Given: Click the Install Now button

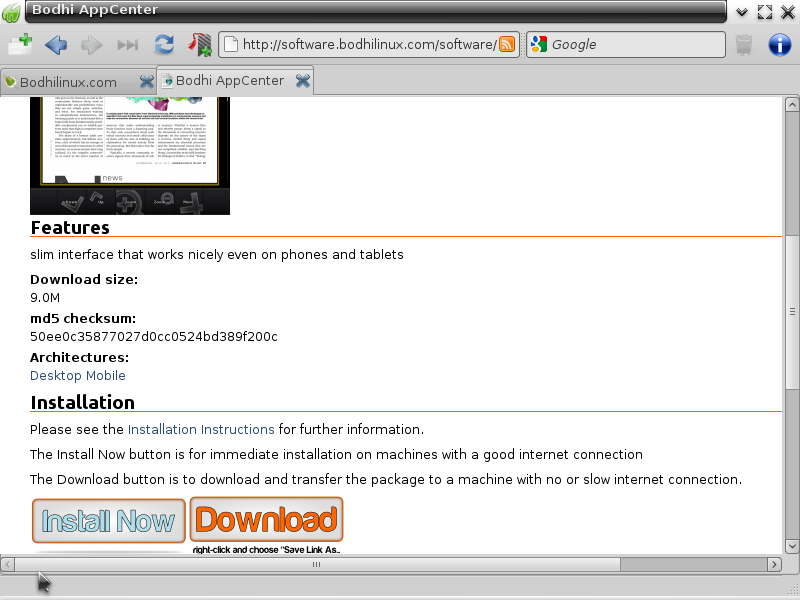Looking at the screenshot, I should tap(109, 521).
